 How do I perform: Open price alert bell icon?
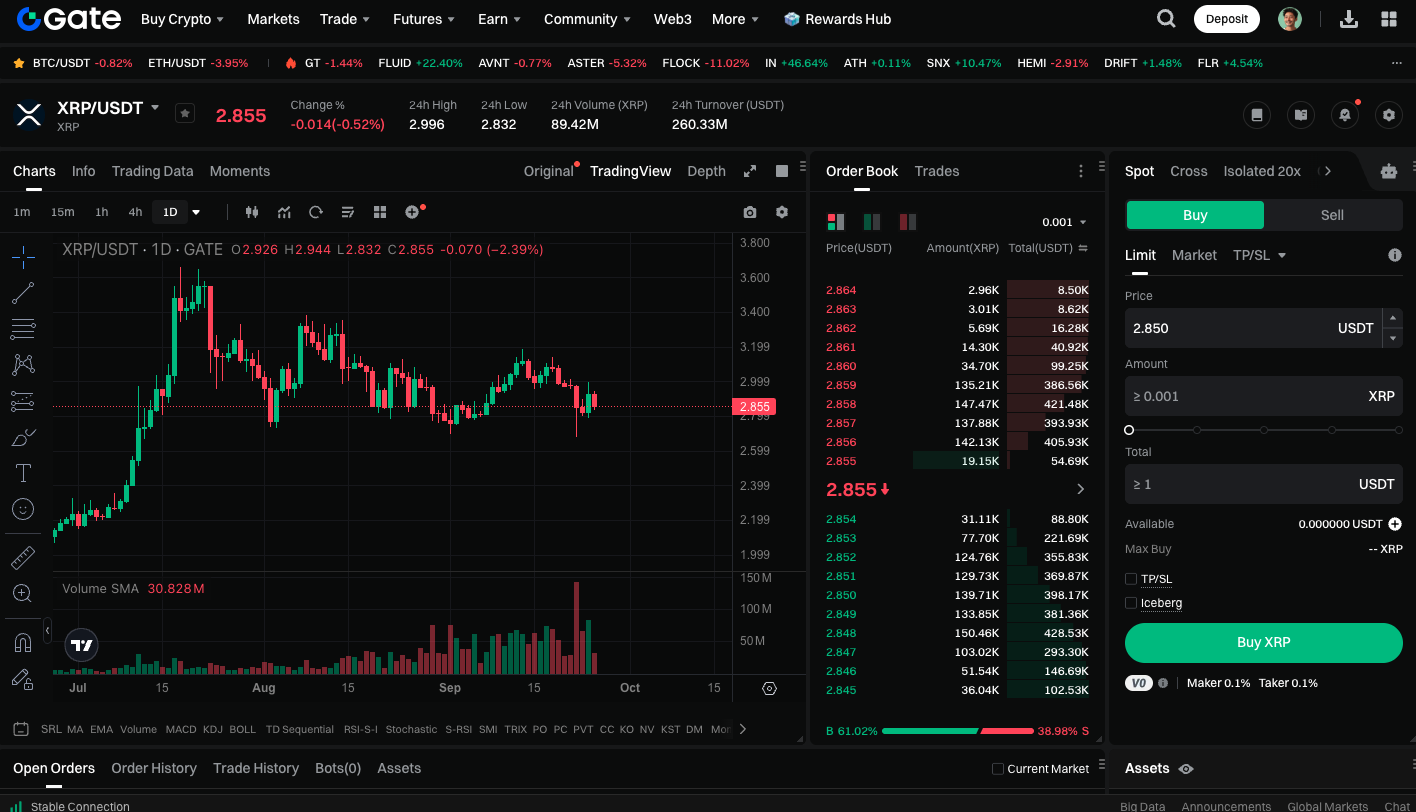point(1345,115)
